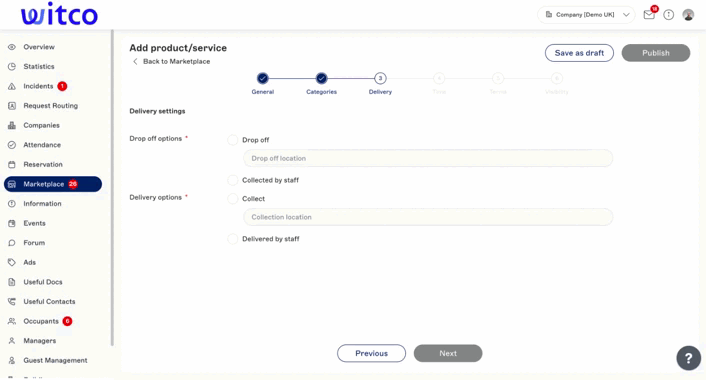This screenshot has width=706, height=380.
Task: Click the Useful Contacts label
Action: [49, 302]
